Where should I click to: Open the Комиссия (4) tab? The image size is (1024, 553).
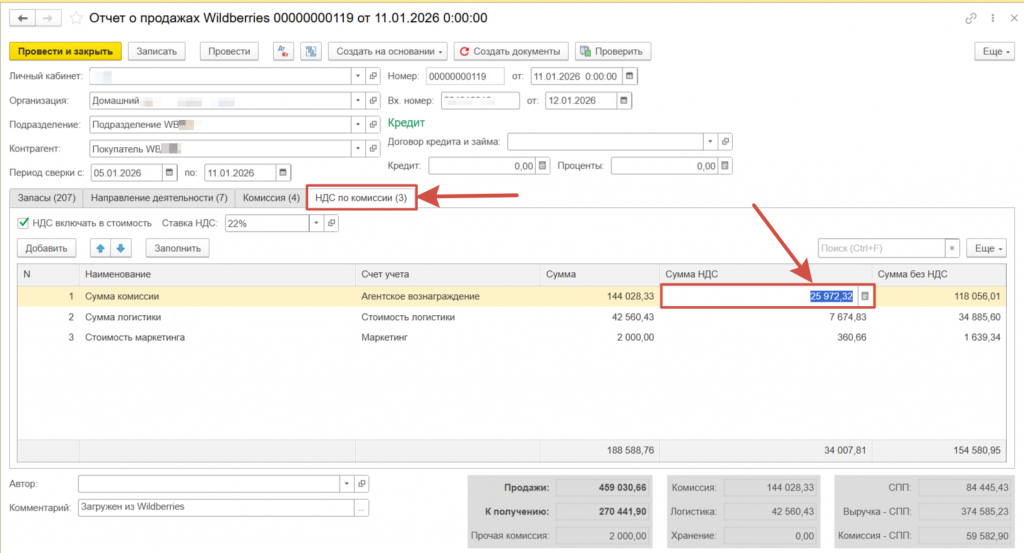270,198
